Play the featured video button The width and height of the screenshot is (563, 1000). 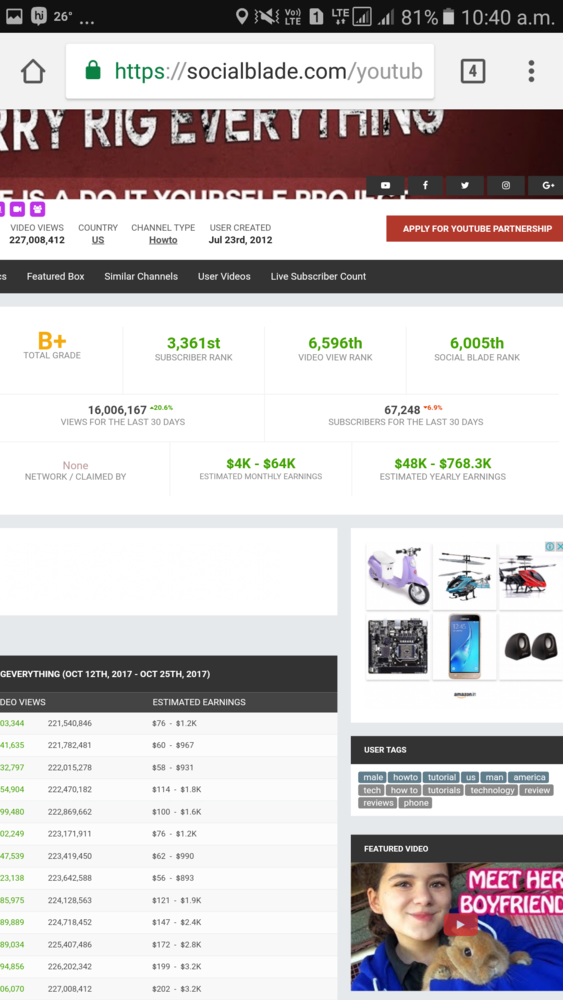pos(460,924)
